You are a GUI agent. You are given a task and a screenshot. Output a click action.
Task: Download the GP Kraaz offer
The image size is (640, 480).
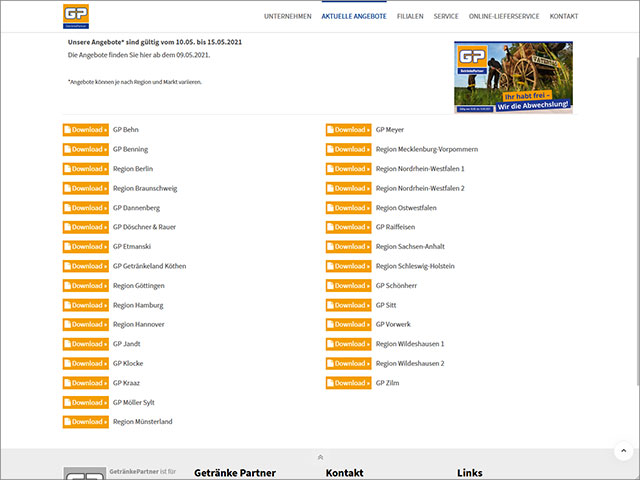(x=86, y=383)
